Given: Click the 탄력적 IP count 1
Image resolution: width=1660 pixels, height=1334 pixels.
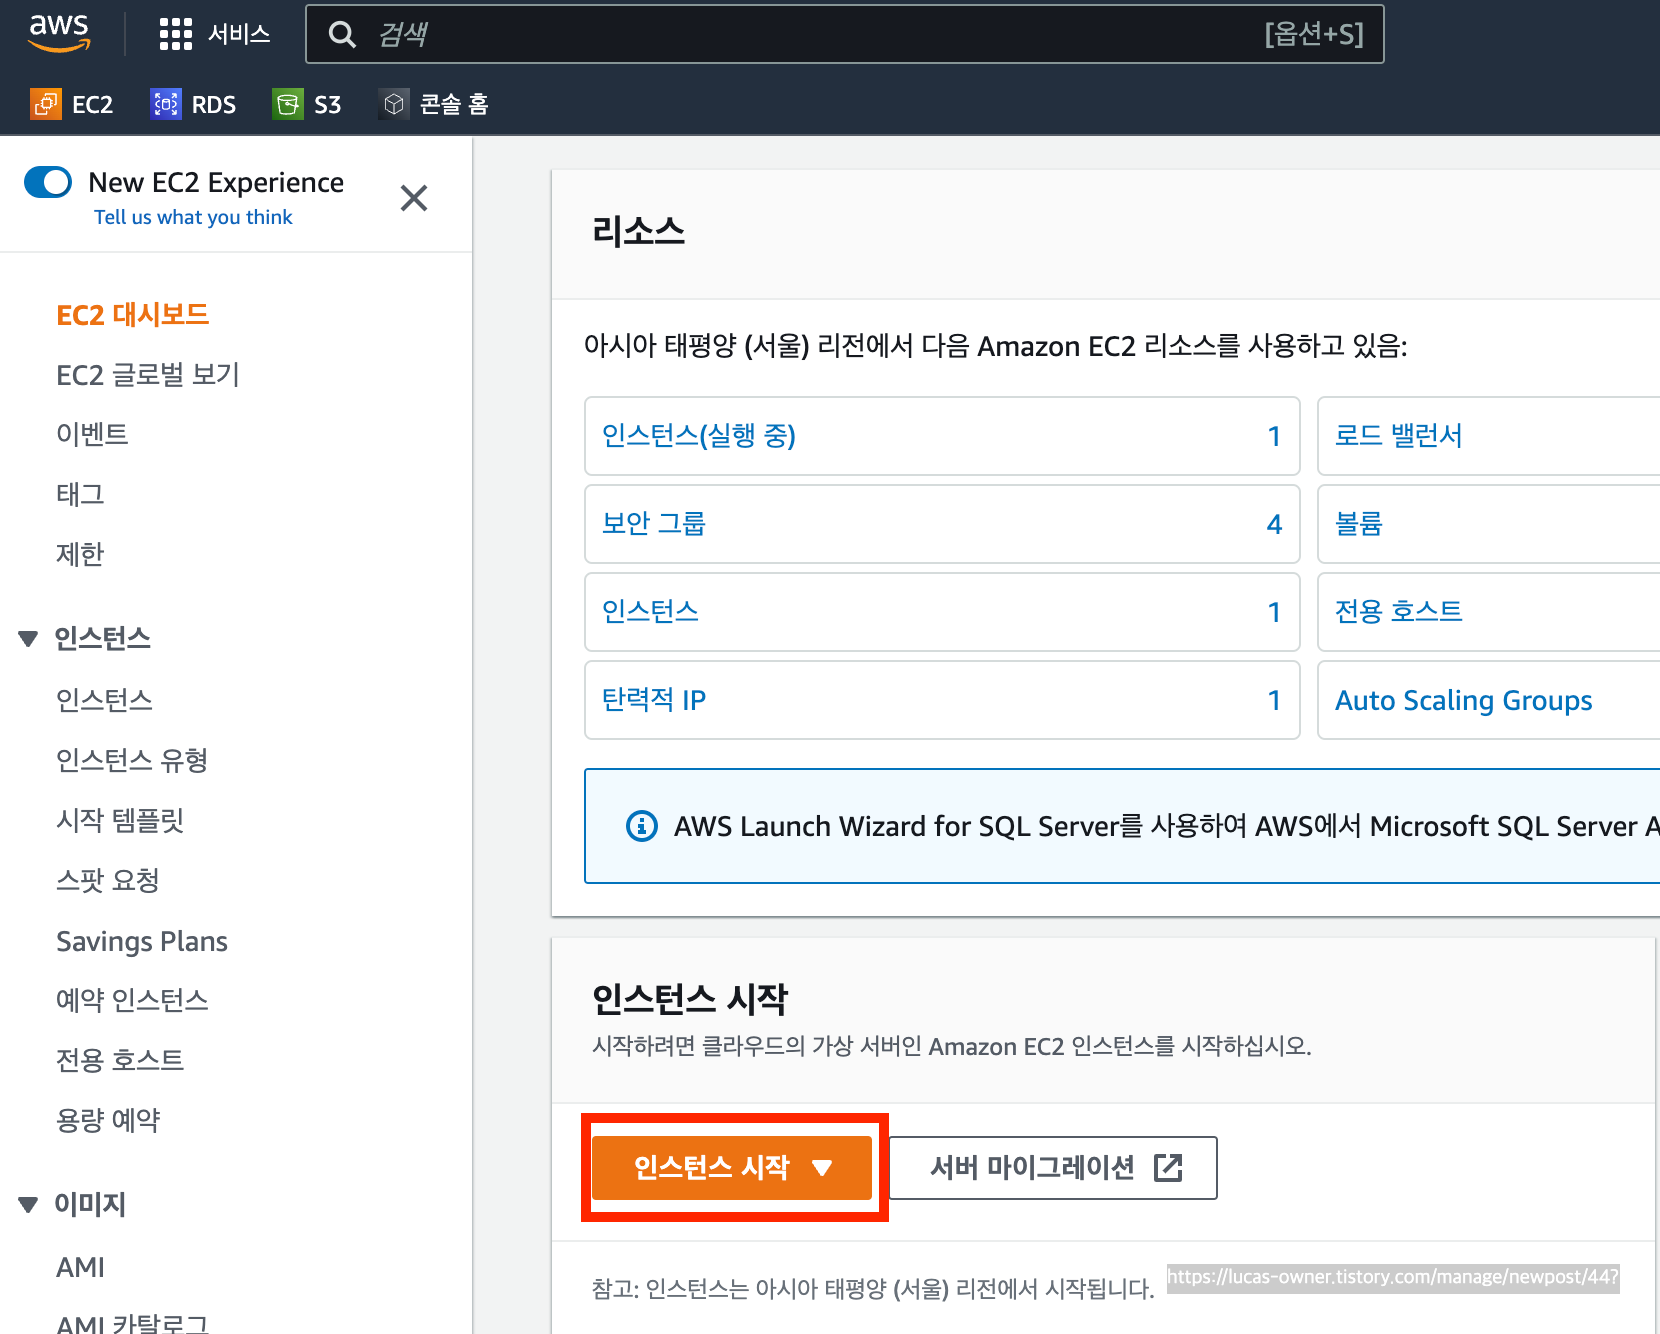Looking at the screenshot, I should [1274, 700].
